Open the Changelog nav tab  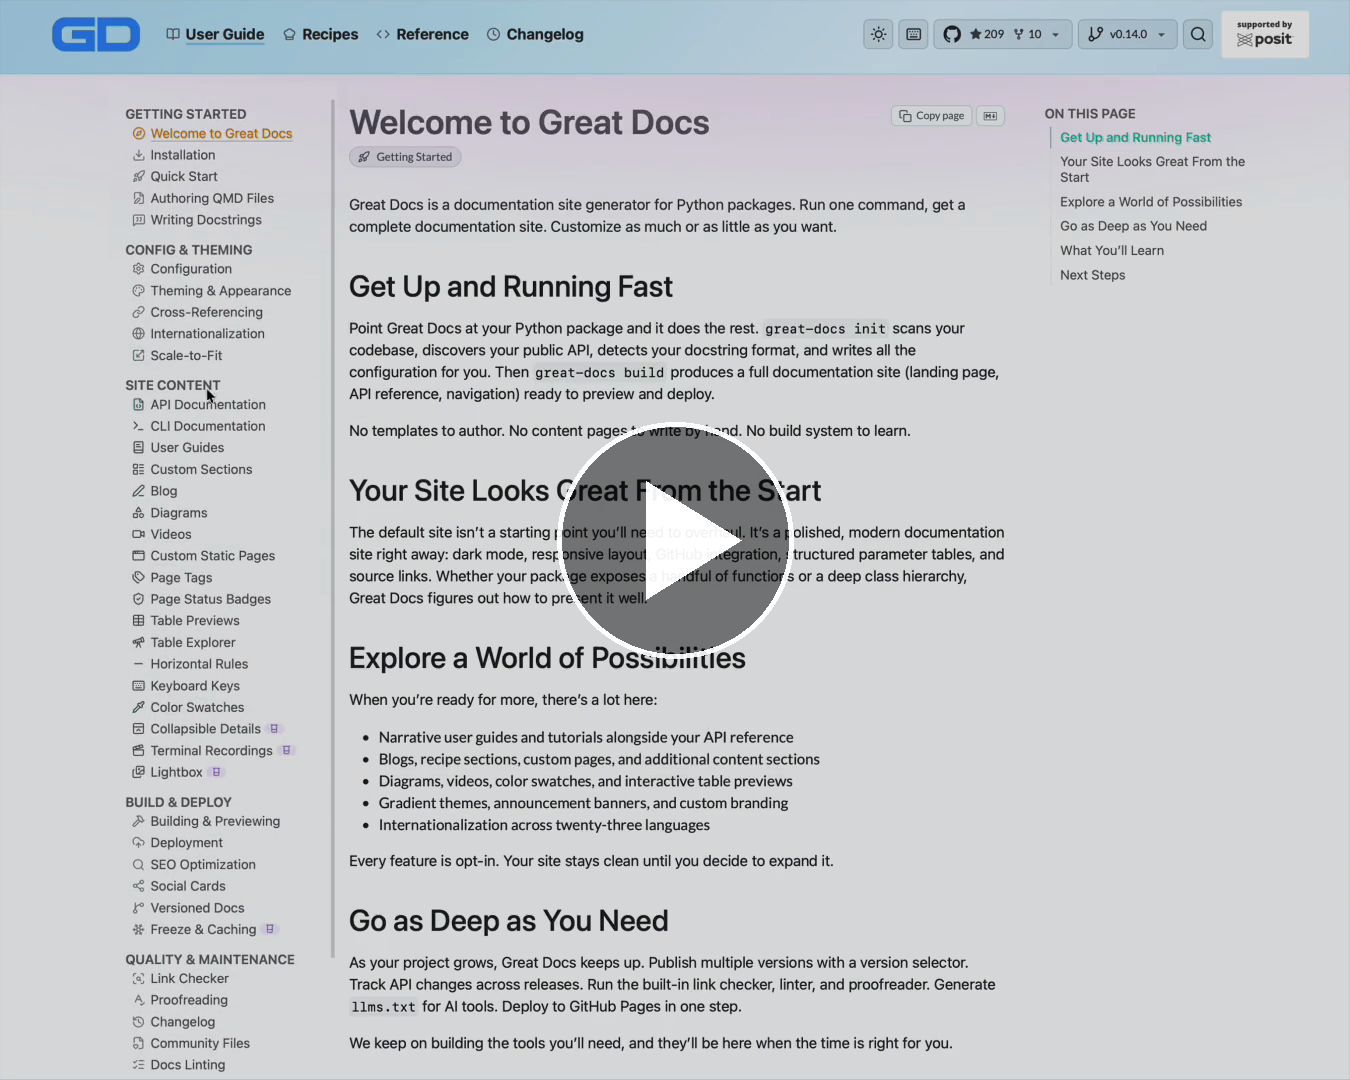(535, 34)
